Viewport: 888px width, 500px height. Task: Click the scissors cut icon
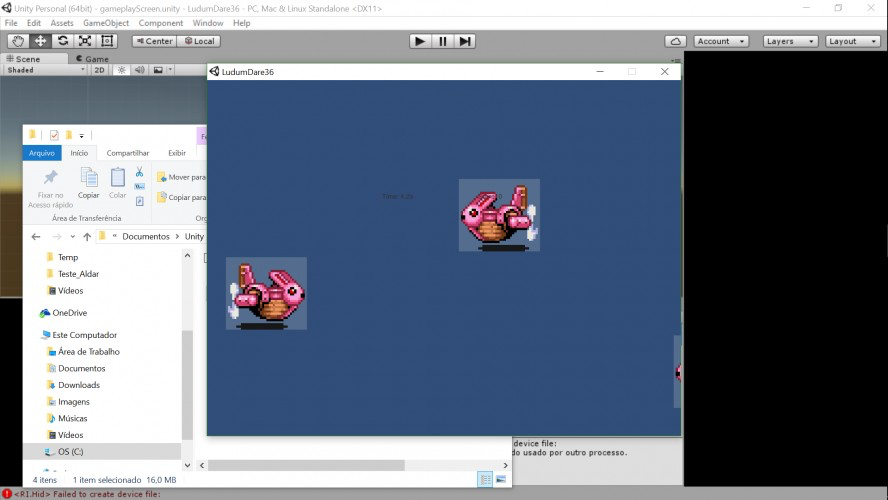pos(139,172)
